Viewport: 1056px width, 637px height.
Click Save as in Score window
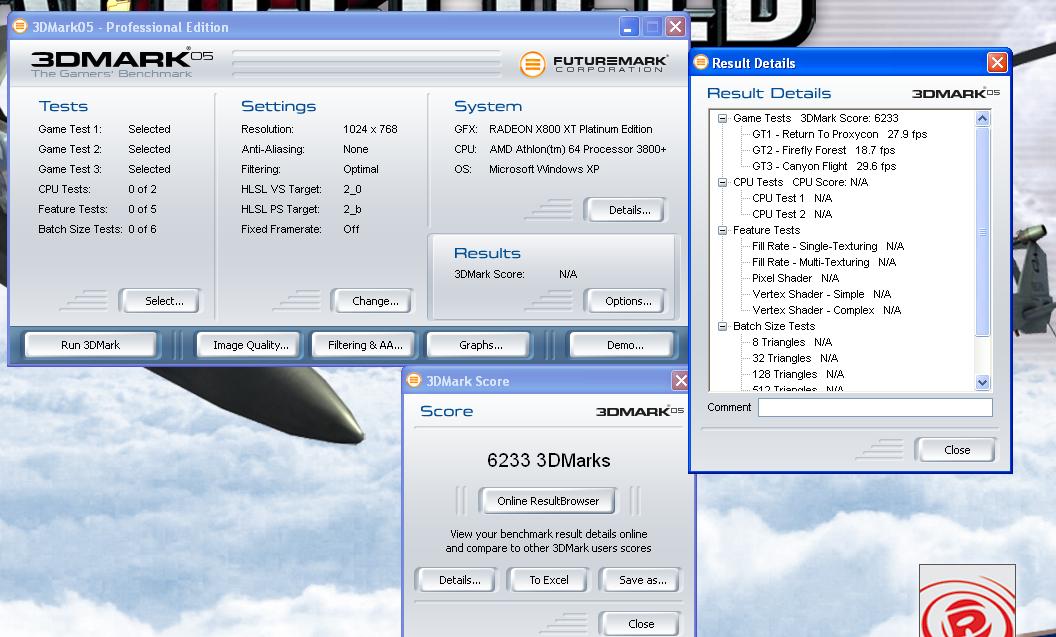pyautogui.click(x=642, y=580)
